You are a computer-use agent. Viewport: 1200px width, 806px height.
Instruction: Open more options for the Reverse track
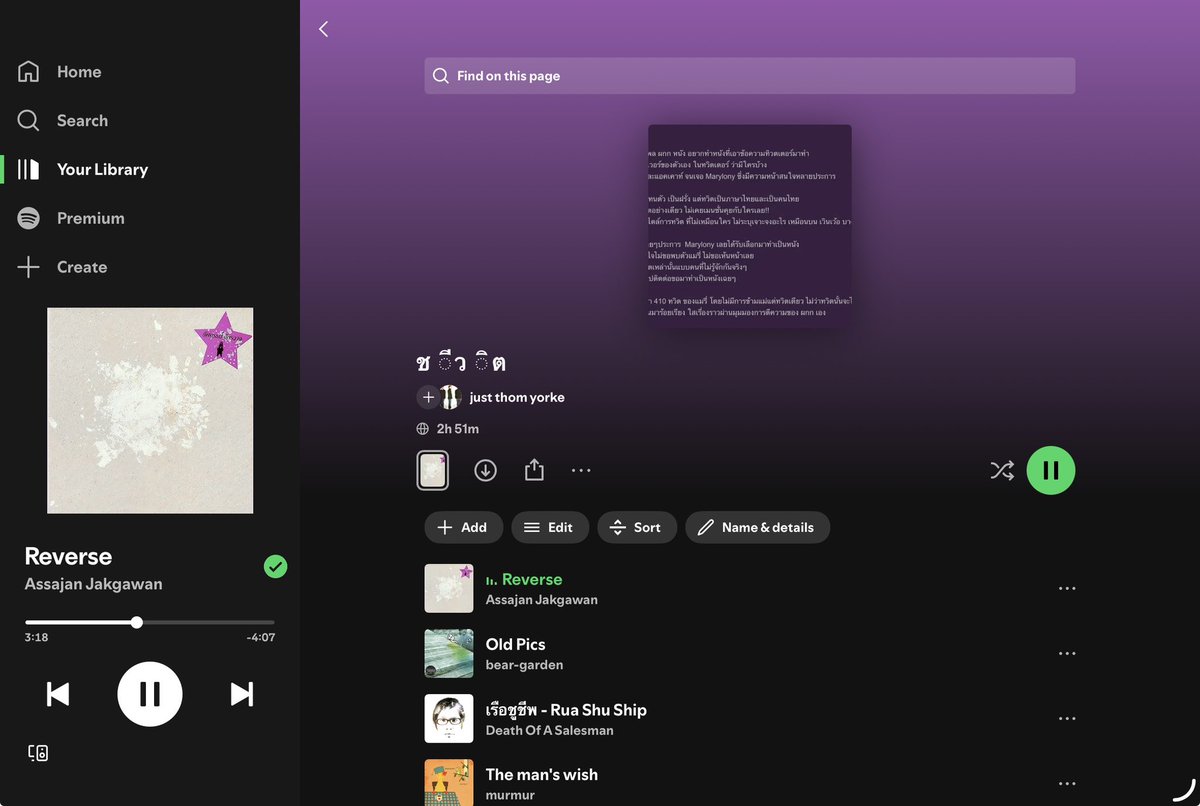click(x=1067, y=588)
